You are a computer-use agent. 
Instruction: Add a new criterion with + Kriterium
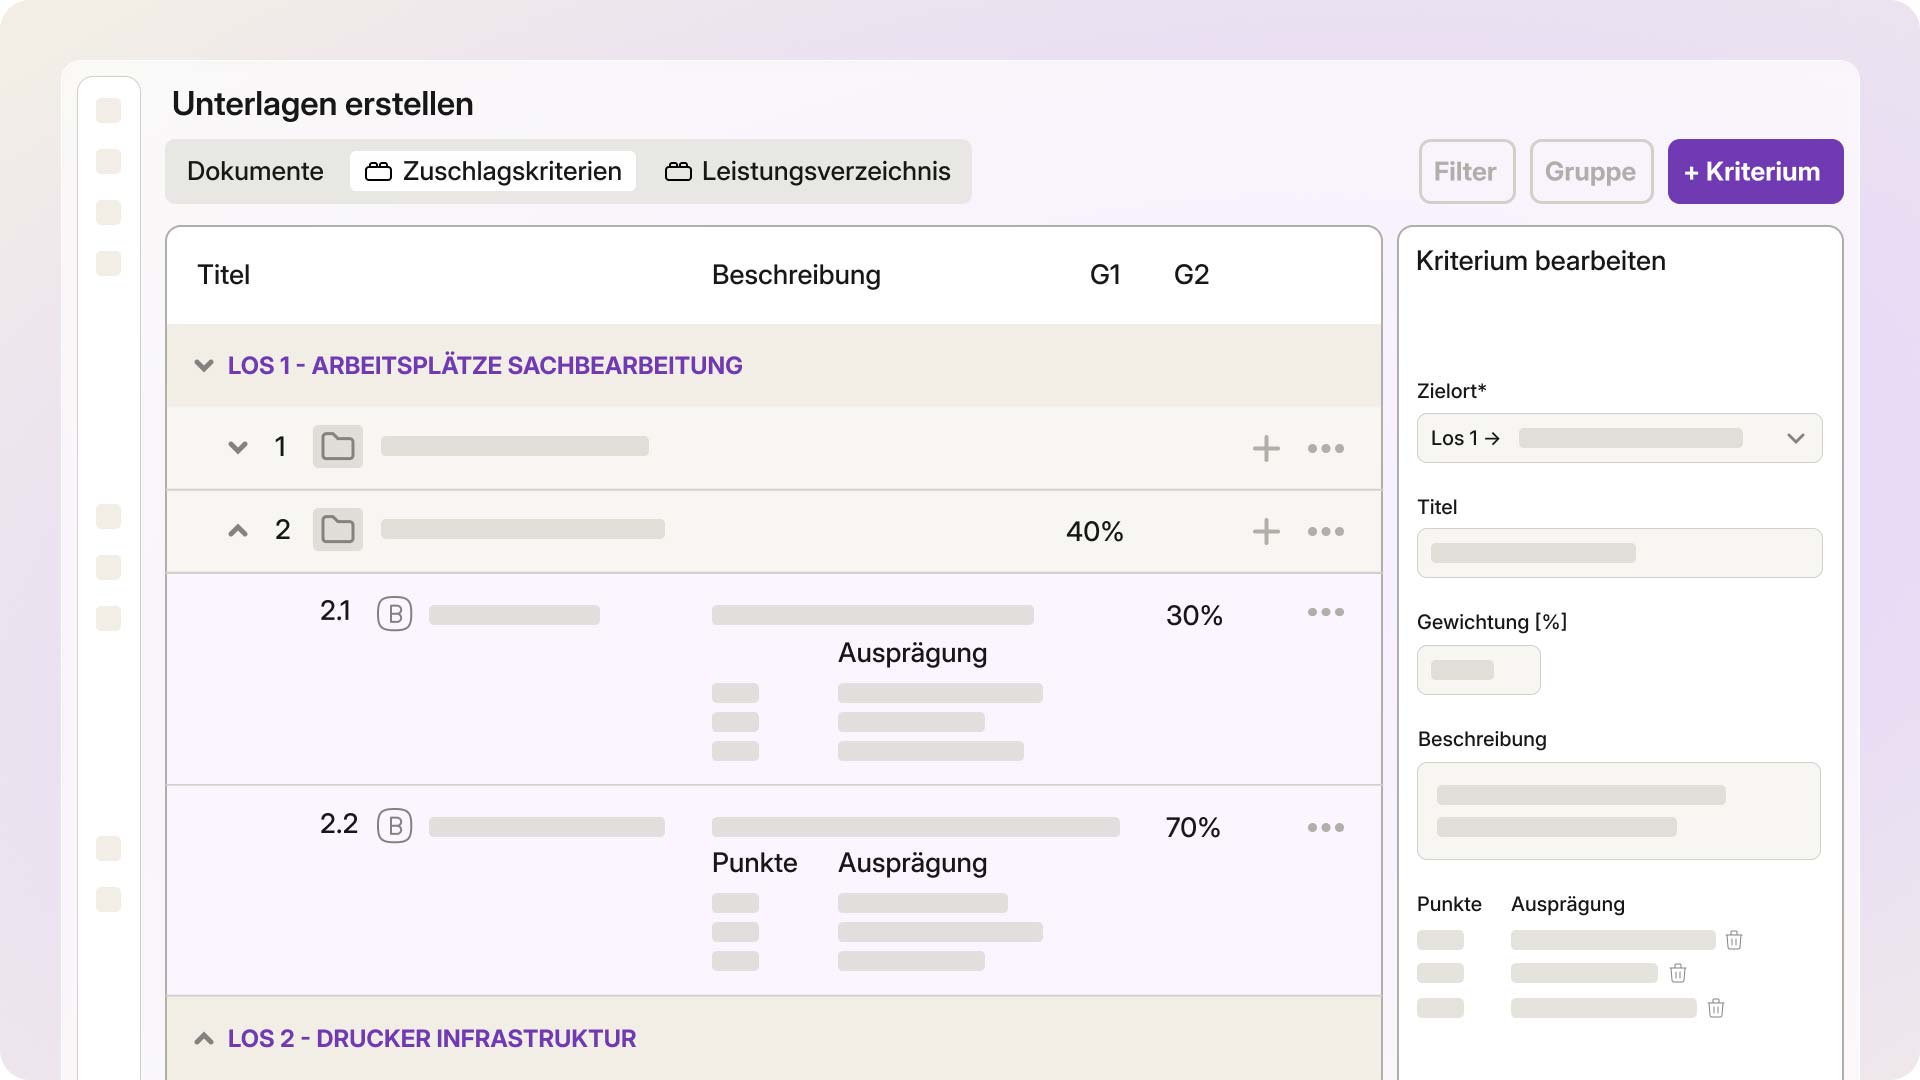tap(1755, 172)
